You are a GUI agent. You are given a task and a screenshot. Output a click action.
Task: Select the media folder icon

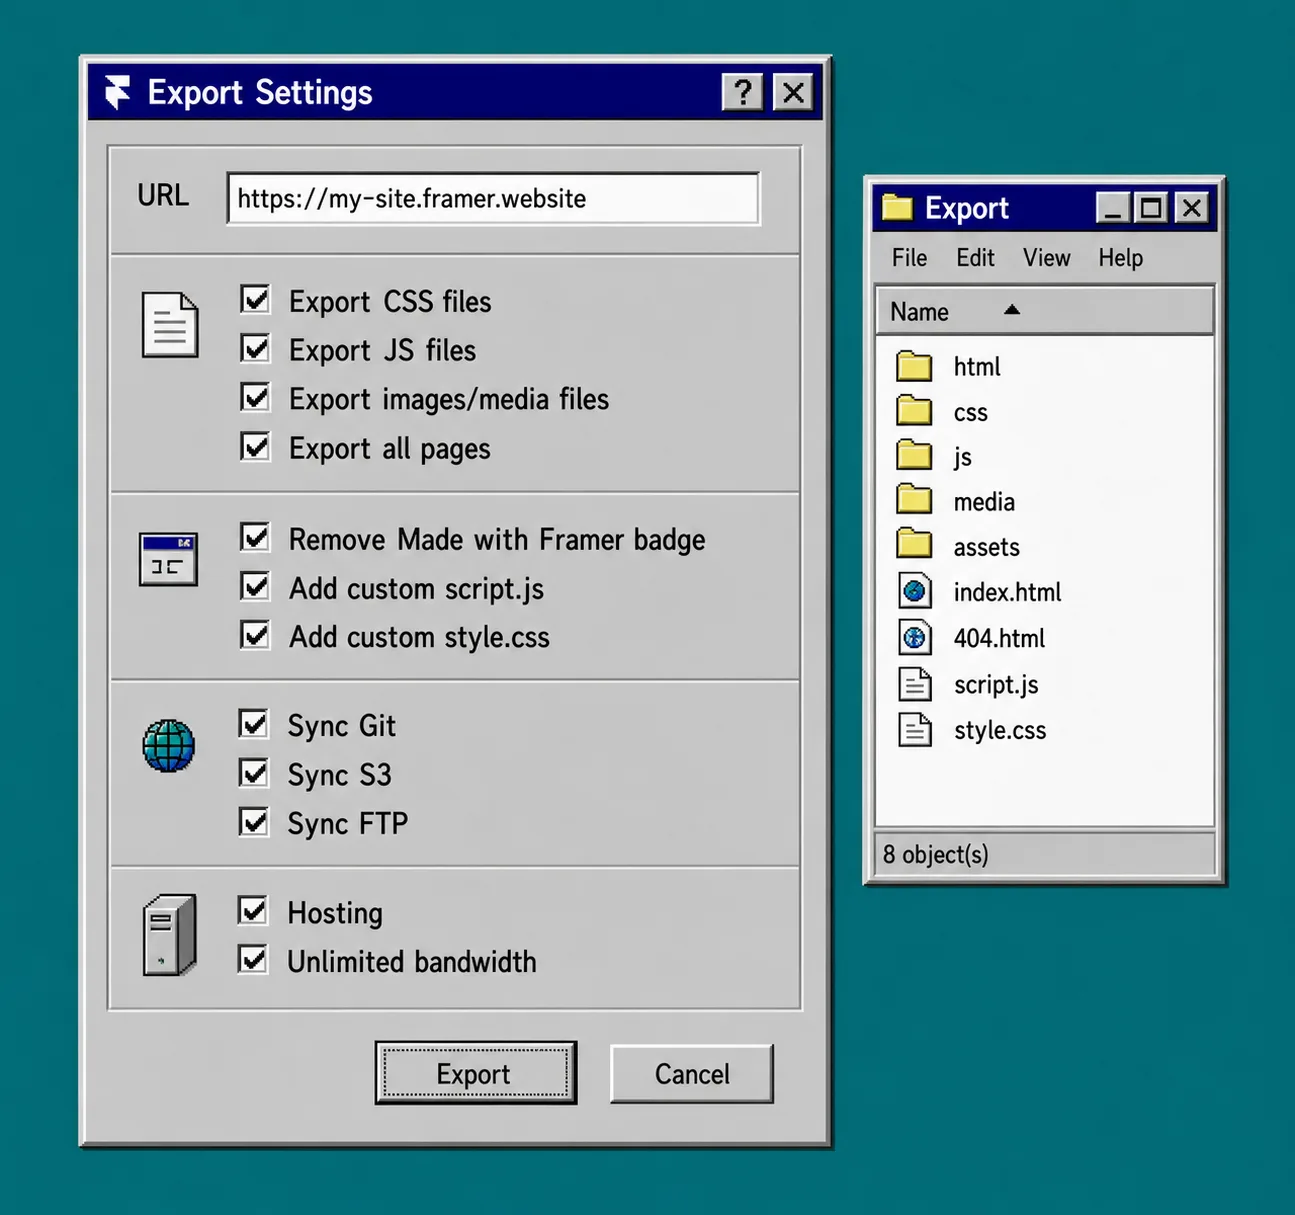[x=914, y=500]
